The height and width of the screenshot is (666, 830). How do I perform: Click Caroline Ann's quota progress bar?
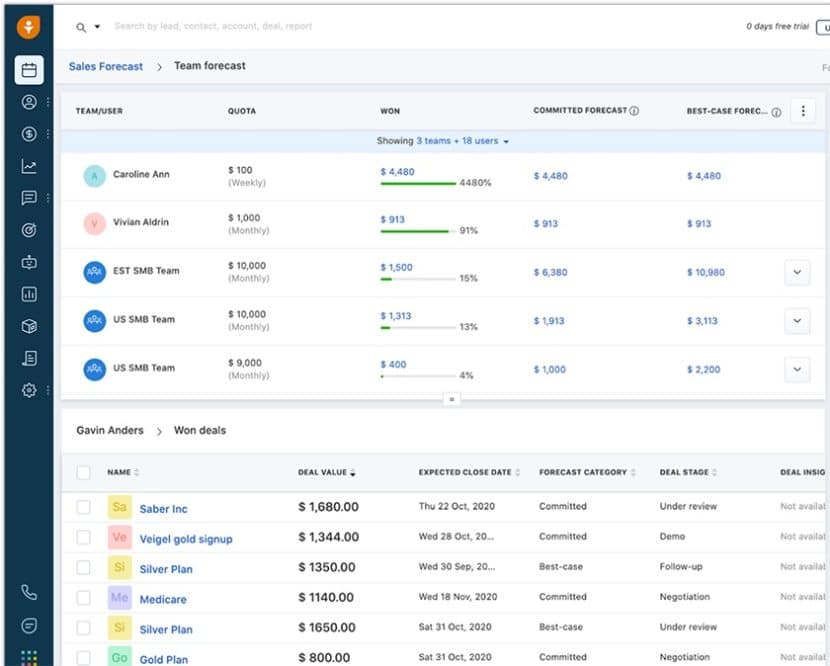pyautogui.click(x=420, y=184)
